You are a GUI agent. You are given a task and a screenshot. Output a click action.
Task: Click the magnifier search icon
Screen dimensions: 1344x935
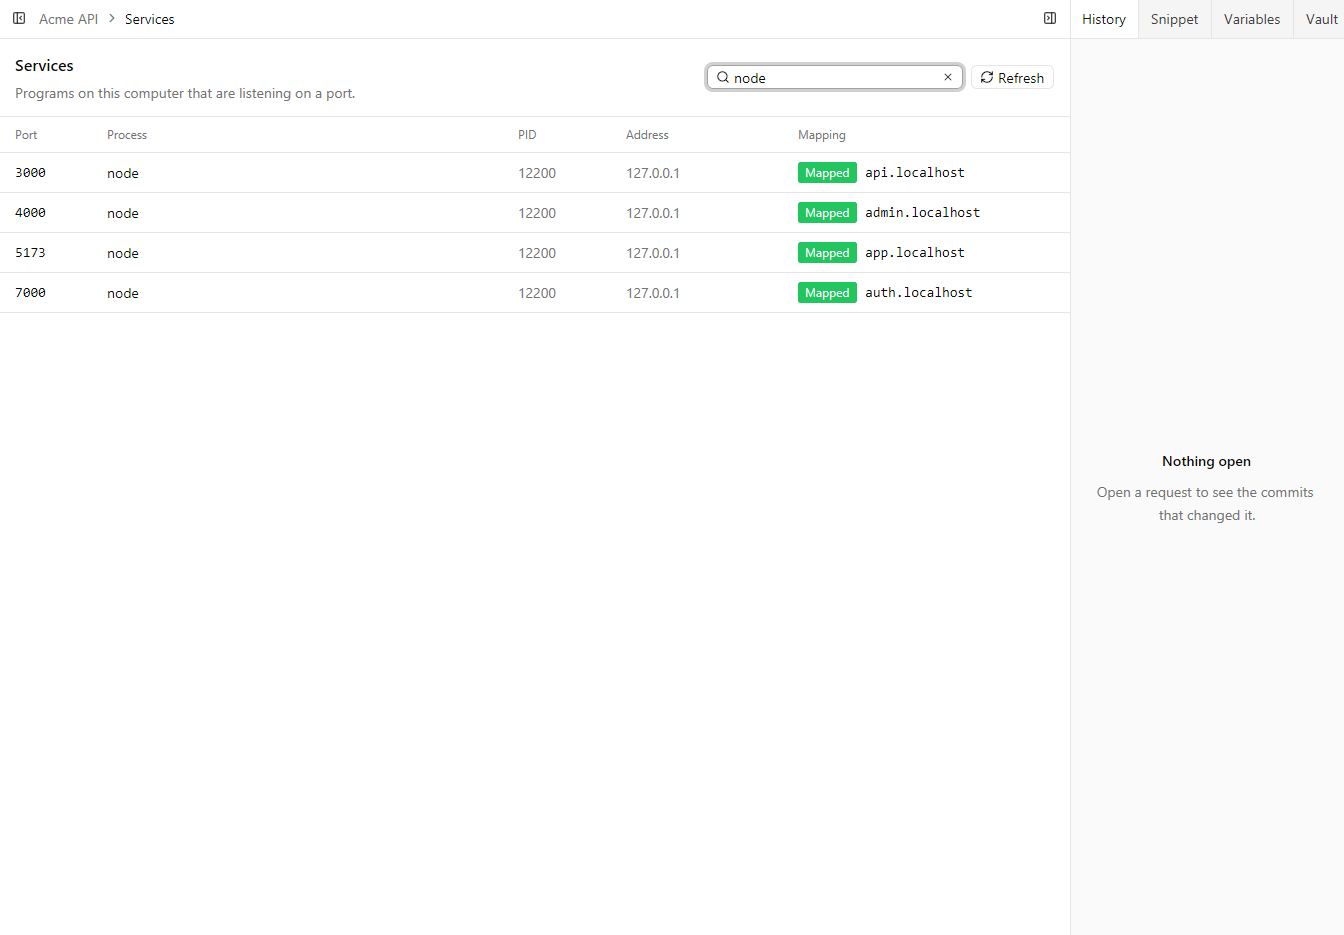[x=723, y=77]
